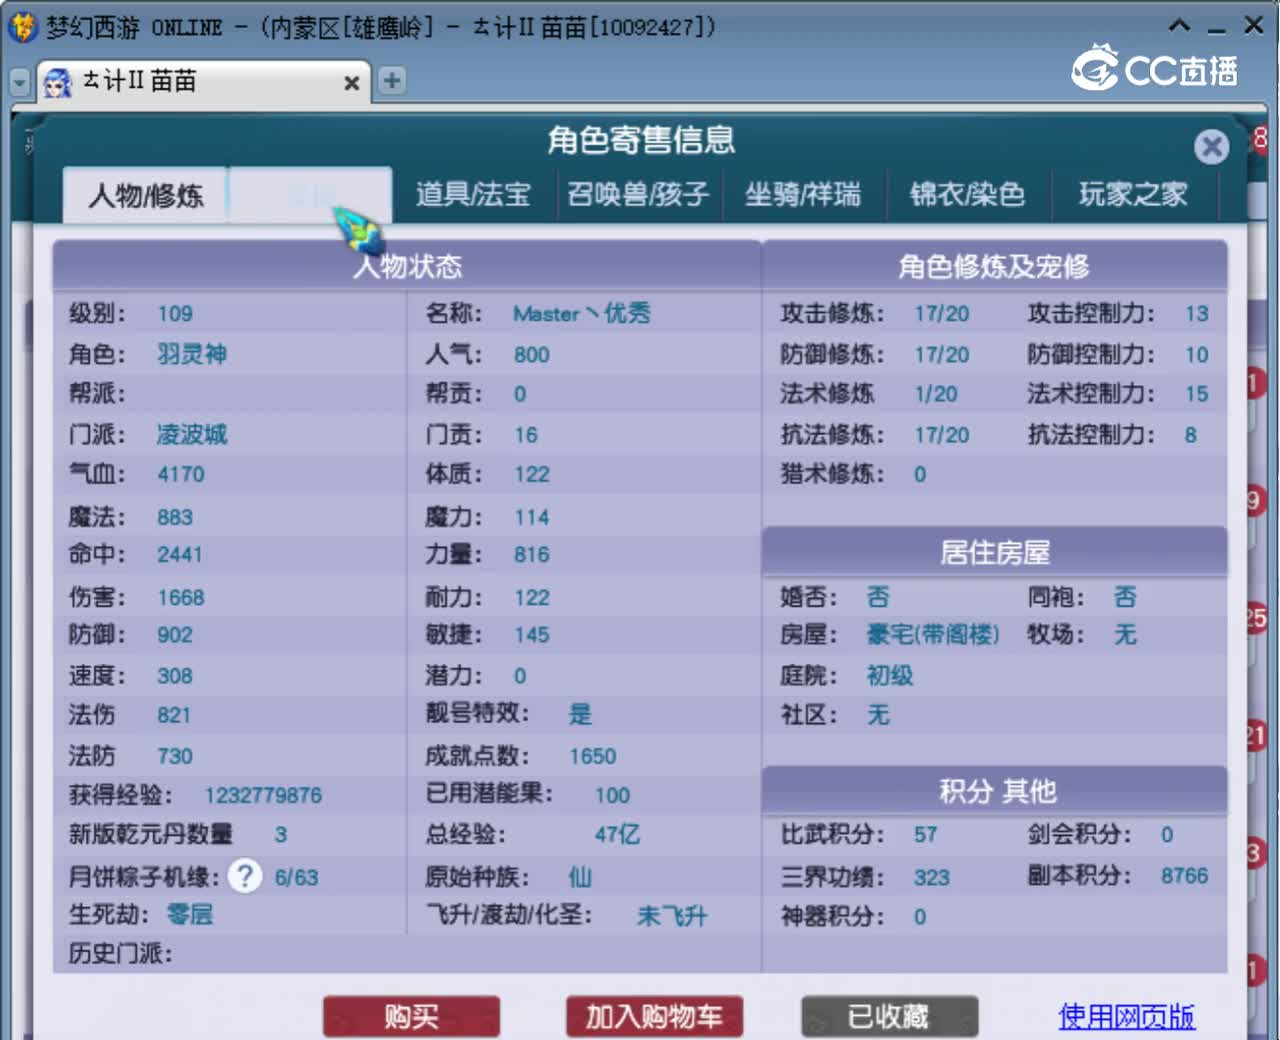The image size is (1280, 1040).
Task: Click the 居住房屋 section header
Action: point(994,552)
